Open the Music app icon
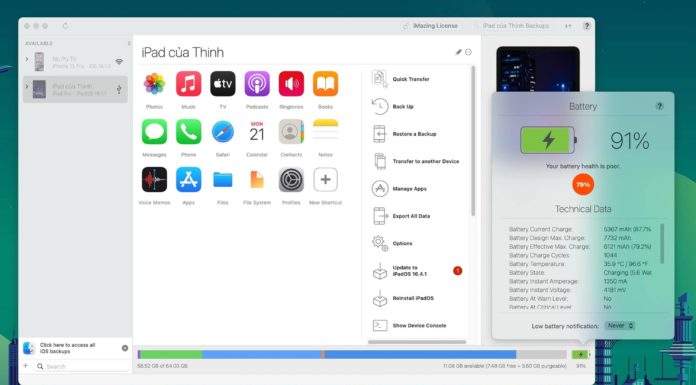 pos(188,83)
